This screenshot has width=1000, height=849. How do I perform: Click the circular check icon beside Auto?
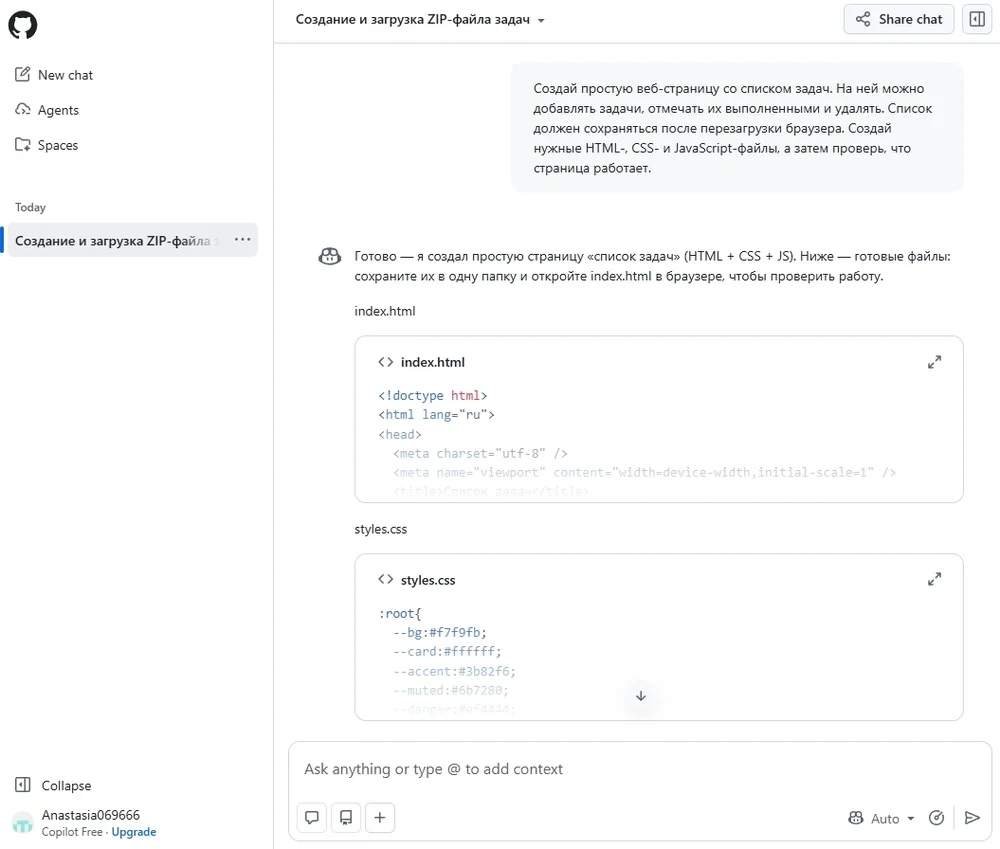[x=936, y=818]
